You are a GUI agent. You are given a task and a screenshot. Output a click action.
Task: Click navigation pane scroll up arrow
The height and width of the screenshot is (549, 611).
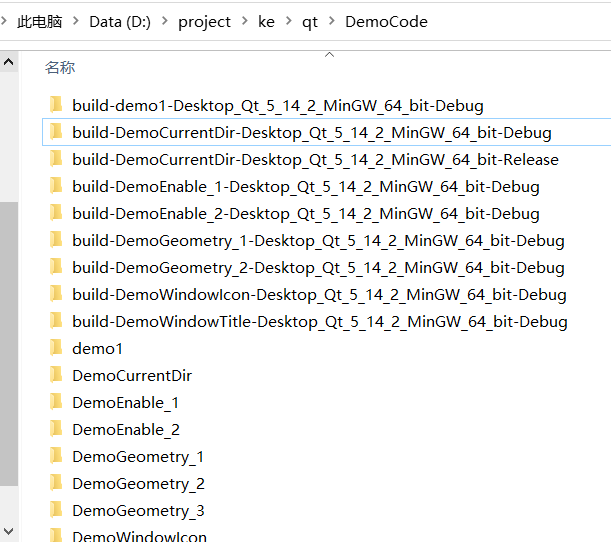tap(9, 62)
